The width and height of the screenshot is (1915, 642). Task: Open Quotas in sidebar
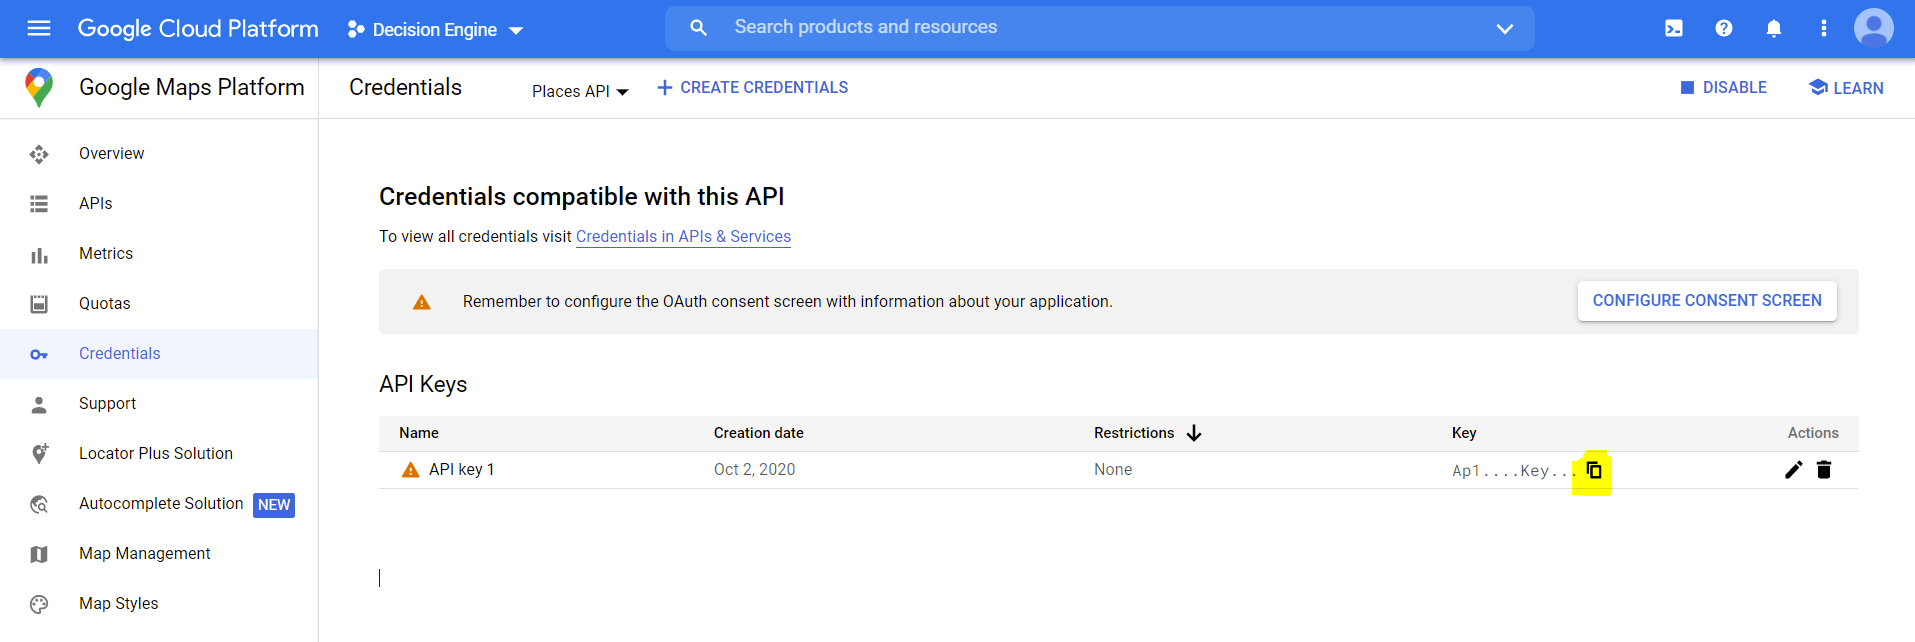[104, 303]
